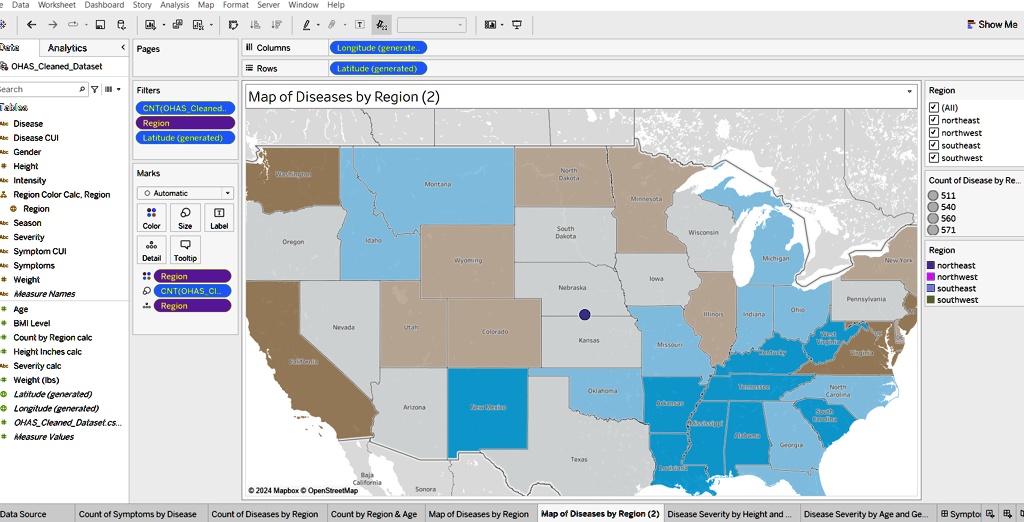1024x522 pixels.
Task: Open the Fit size dropdown in toolbar
Action: pos(432,25)
